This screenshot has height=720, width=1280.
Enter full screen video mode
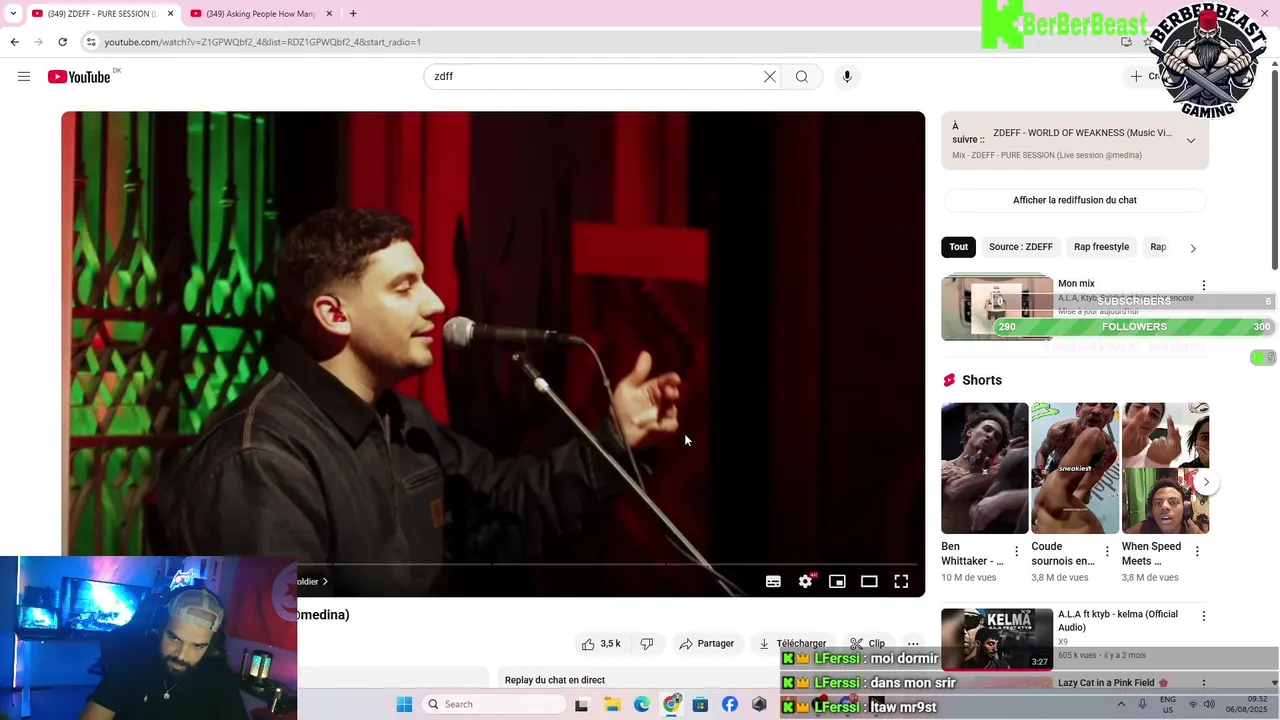point(901,581)
